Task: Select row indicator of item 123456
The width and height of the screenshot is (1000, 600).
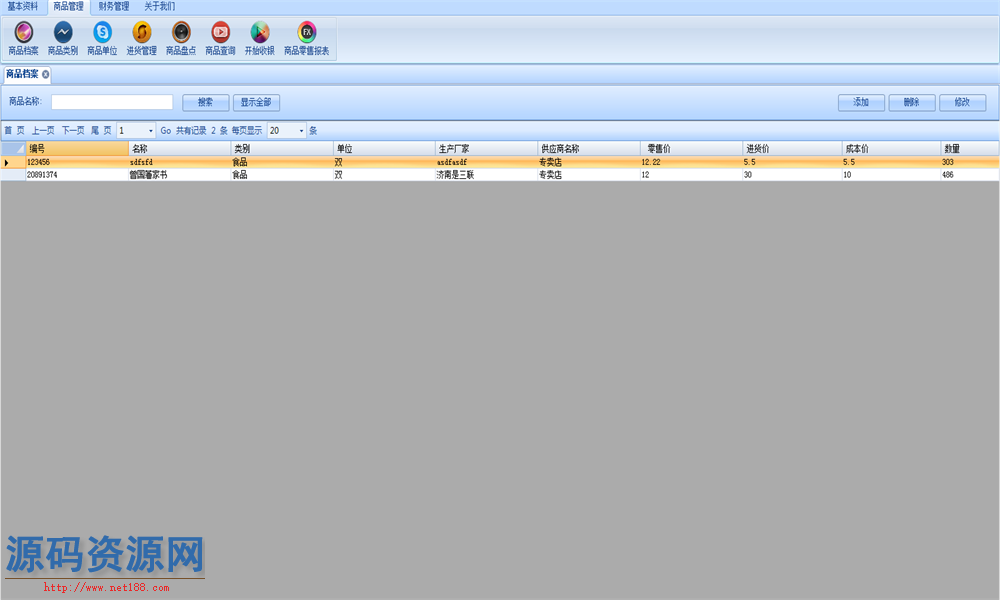Action: click(13, 163)
